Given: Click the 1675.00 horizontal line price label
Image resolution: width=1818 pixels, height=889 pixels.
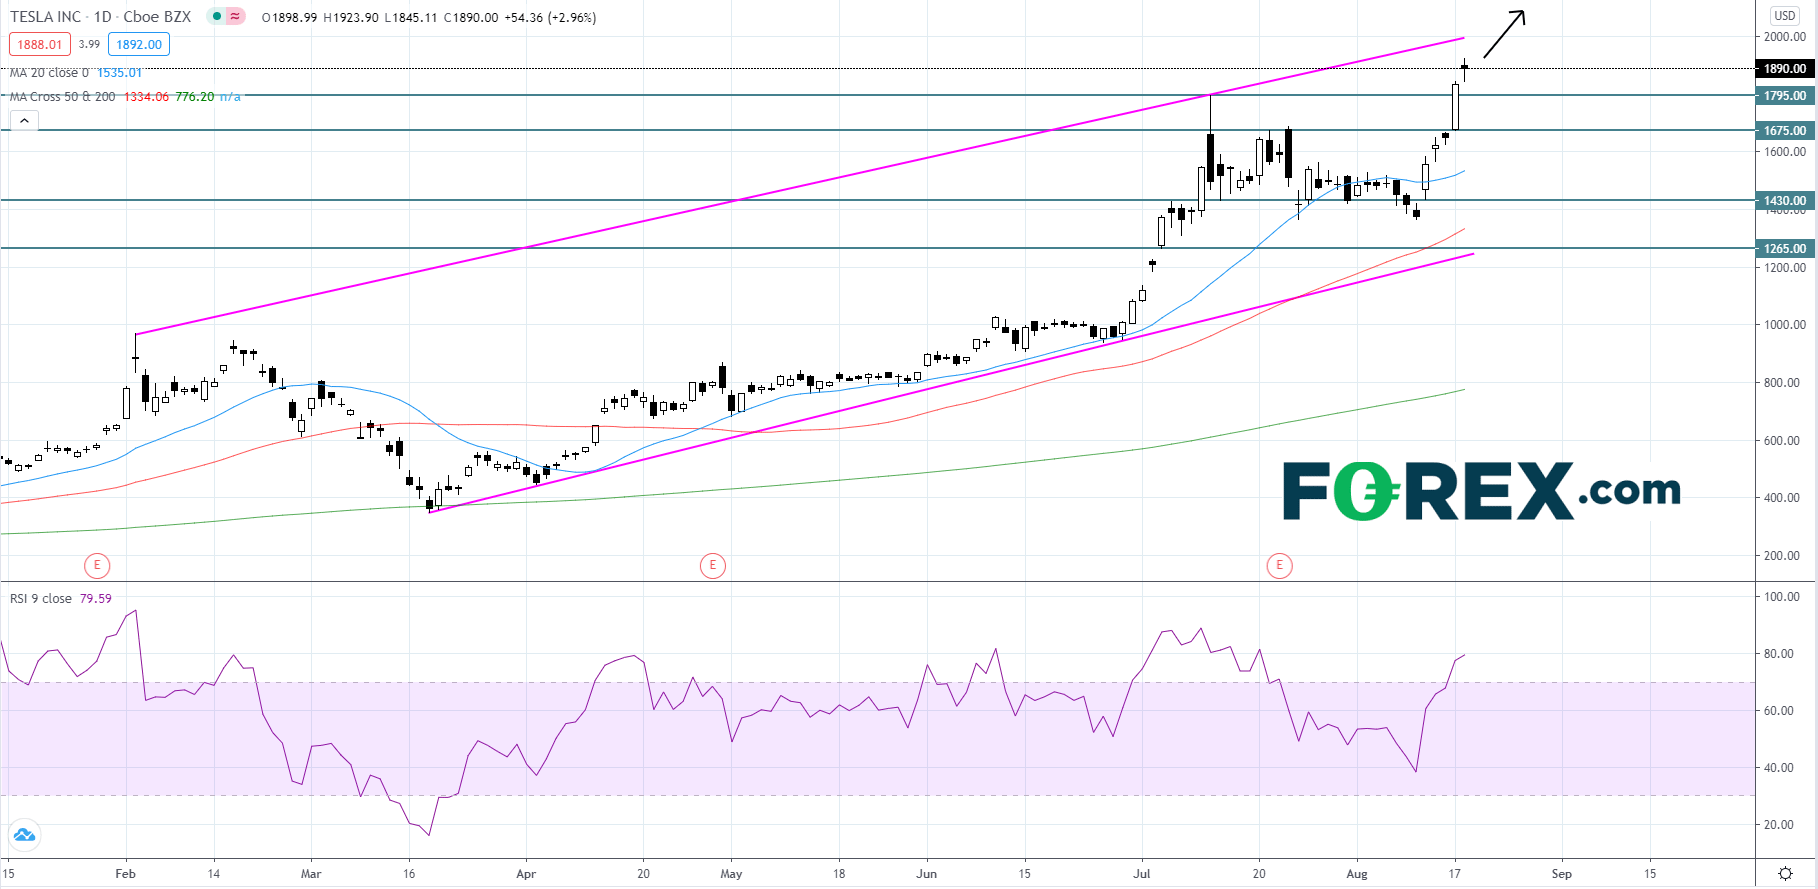Looking at the screenshot, I should coord(1785,131).
